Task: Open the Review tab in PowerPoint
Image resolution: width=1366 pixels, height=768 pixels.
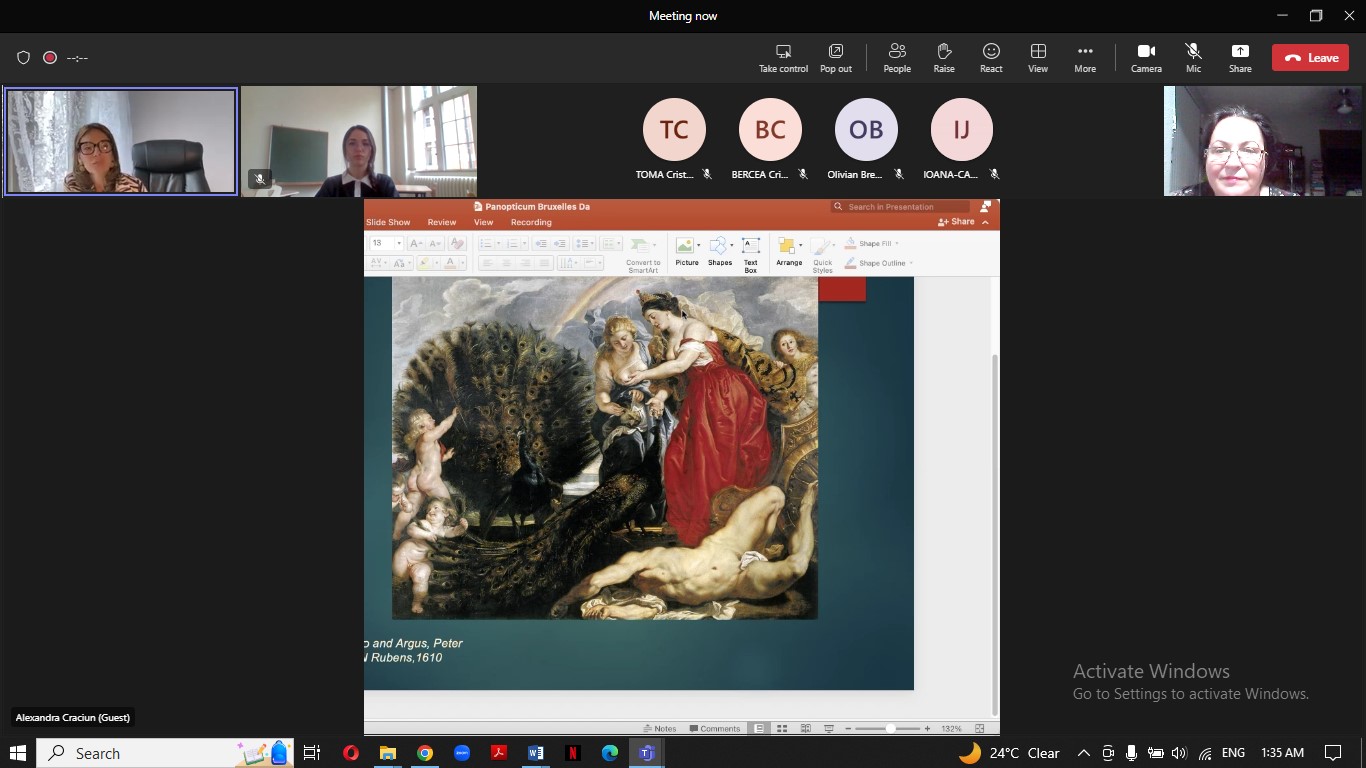Action: coord(442,222)
